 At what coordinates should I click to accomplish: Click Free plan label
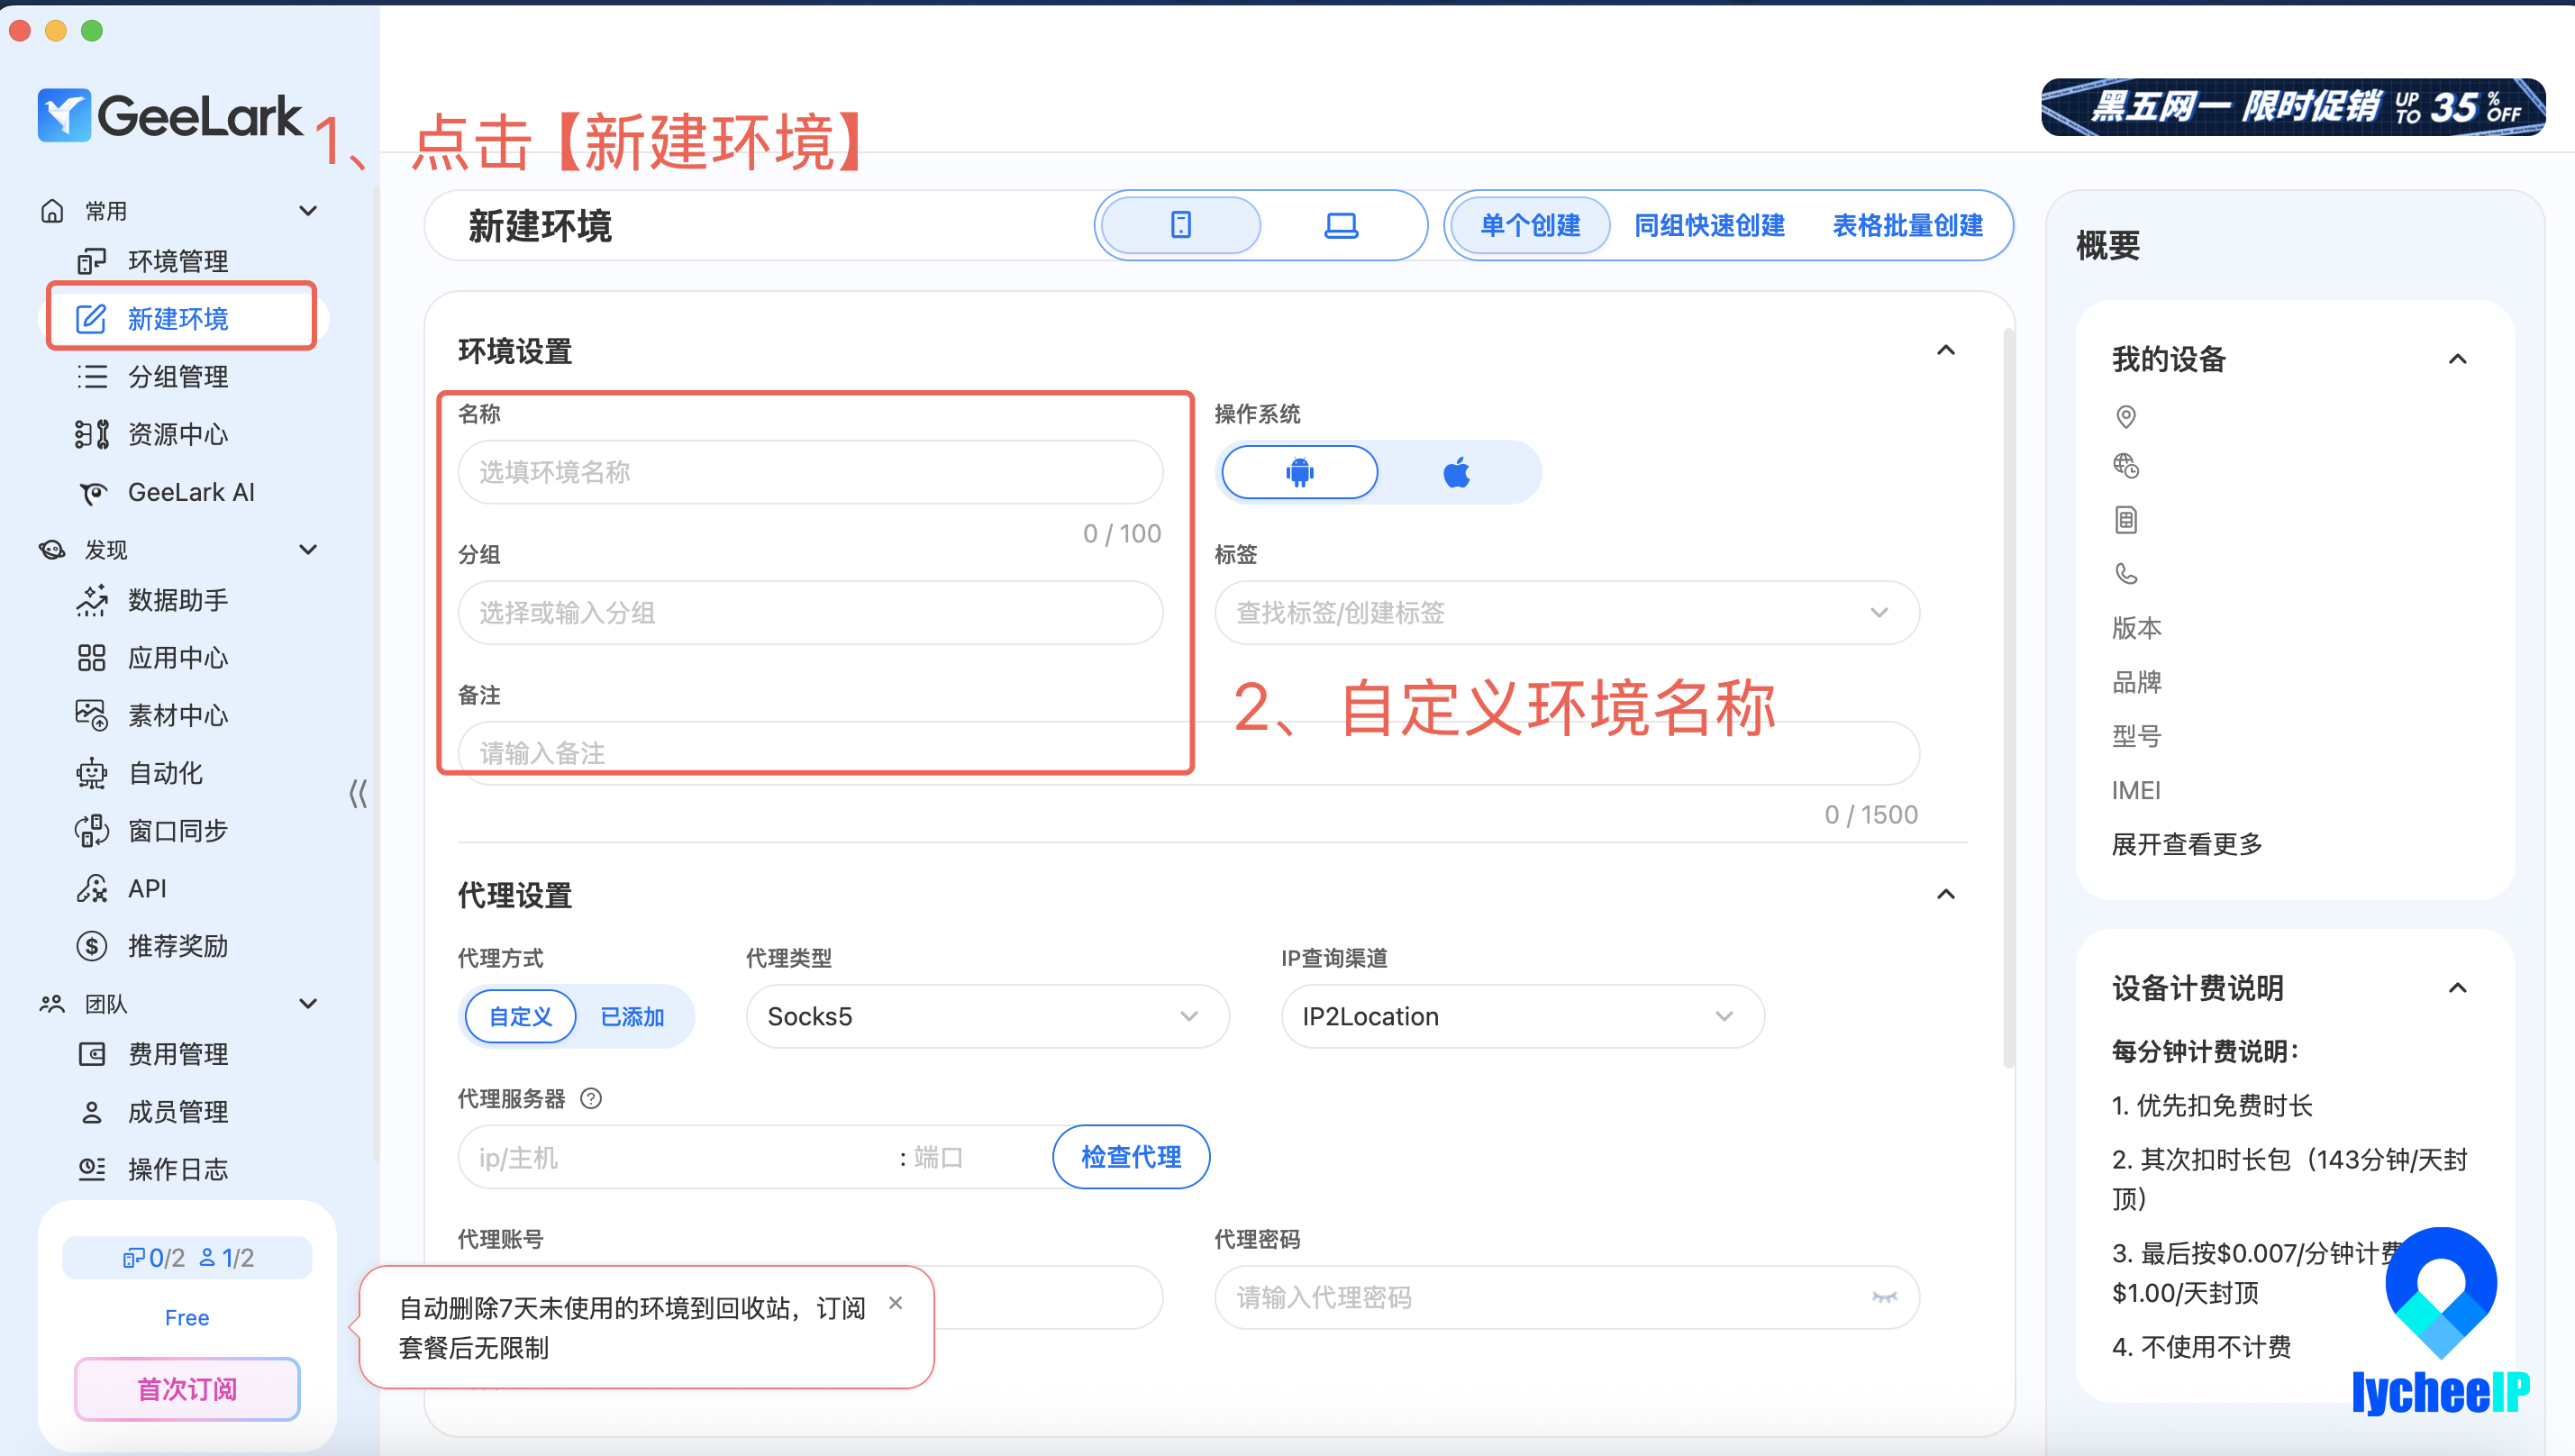click(x=187, y=1317)
